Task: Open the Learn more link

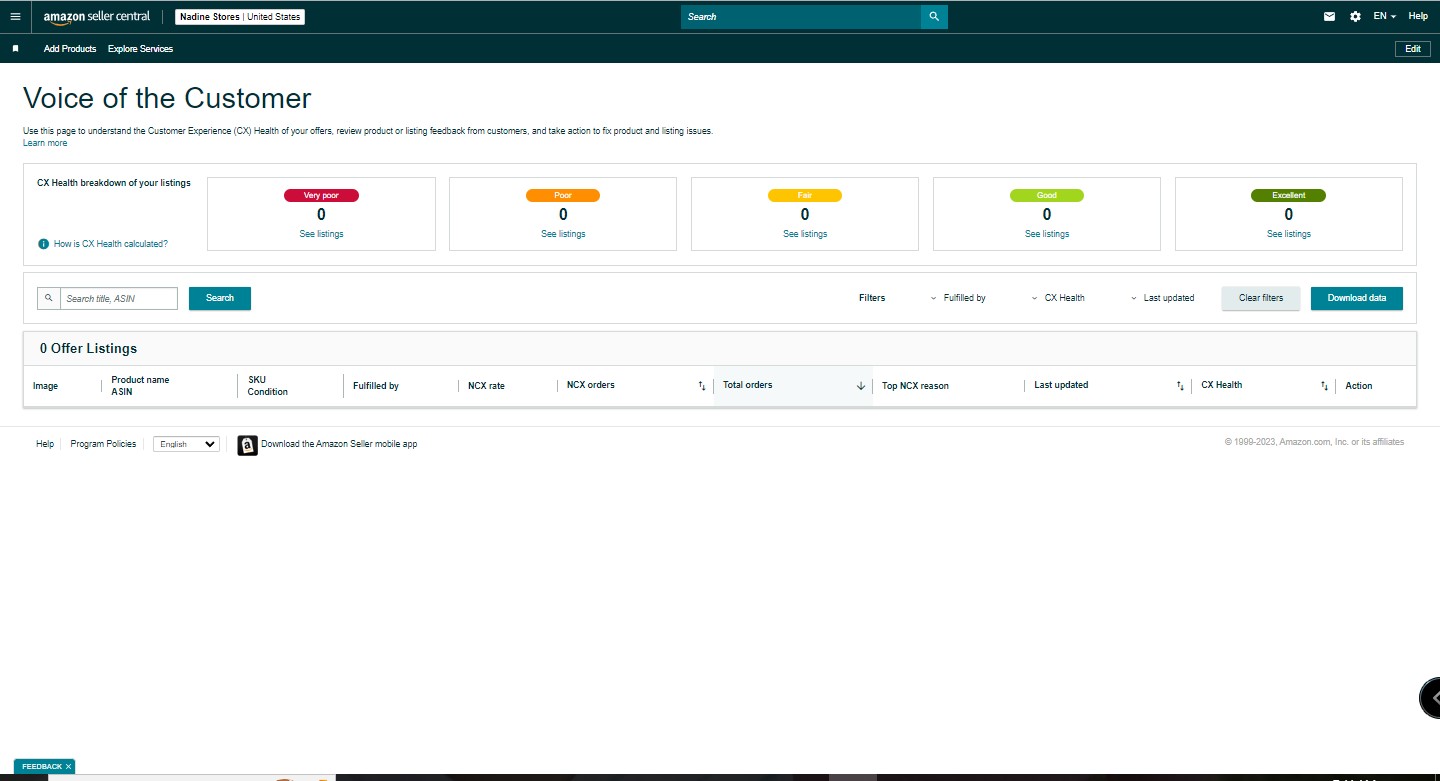Action: 45,143
